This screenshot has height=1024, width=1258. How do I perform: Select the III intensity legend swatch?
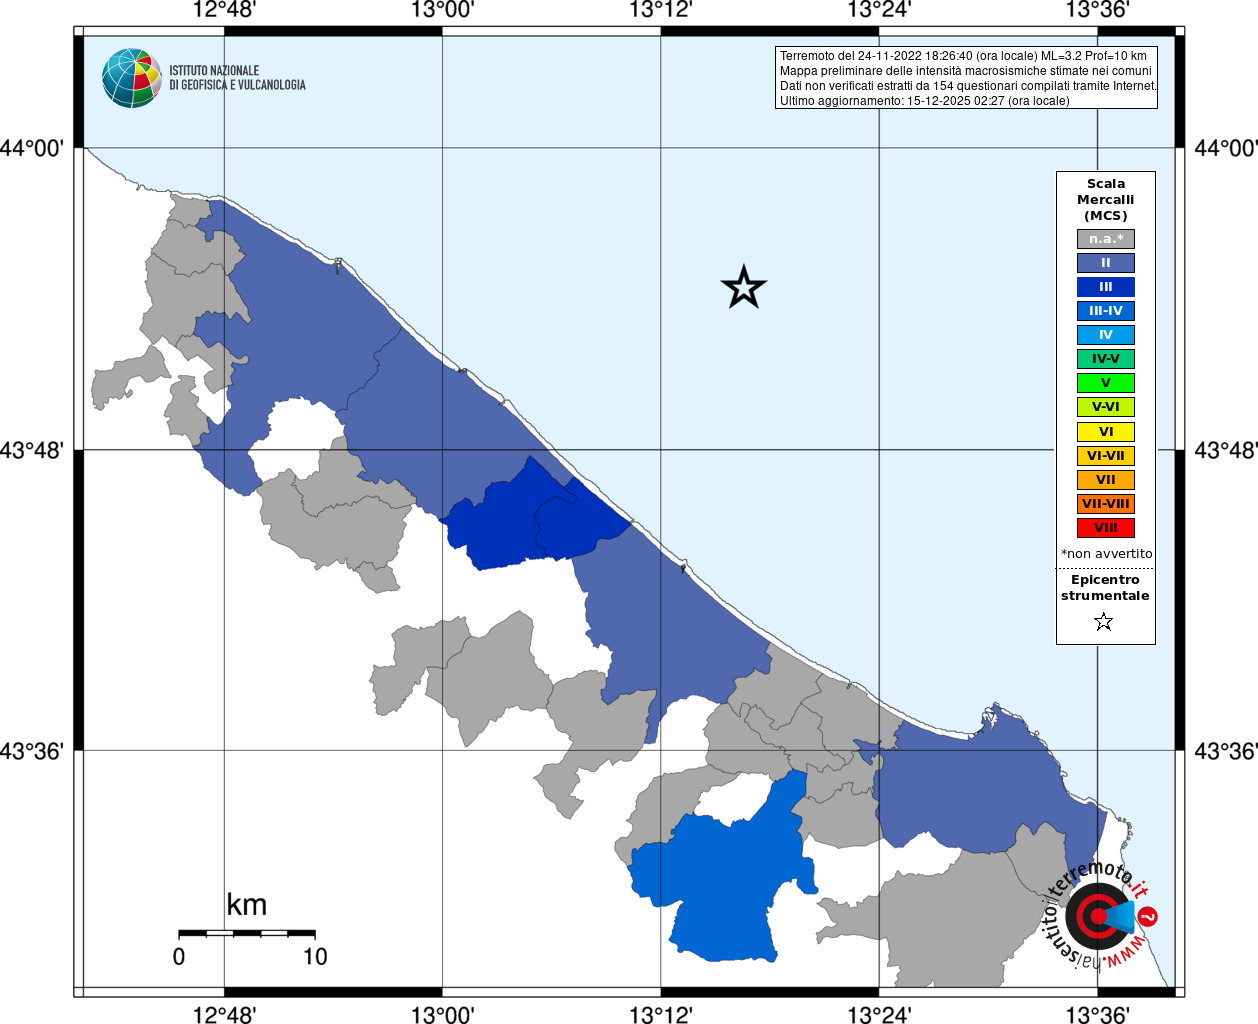click(x=1106, y=287)
